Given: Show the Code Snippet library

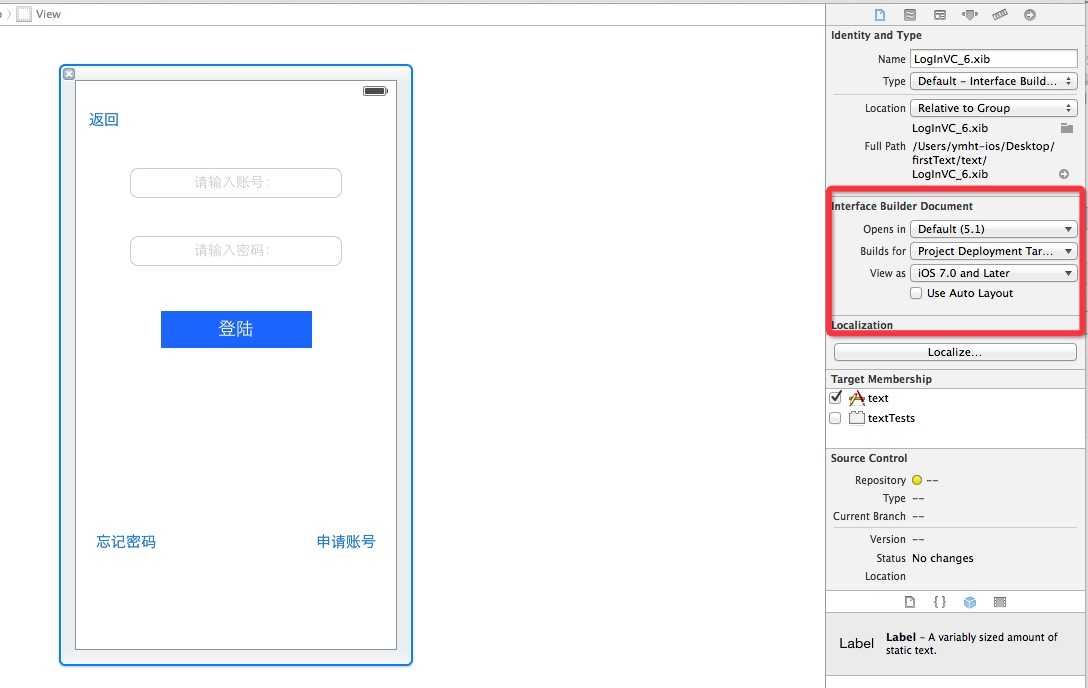Looking at the screenshot, I should point(940,602).
